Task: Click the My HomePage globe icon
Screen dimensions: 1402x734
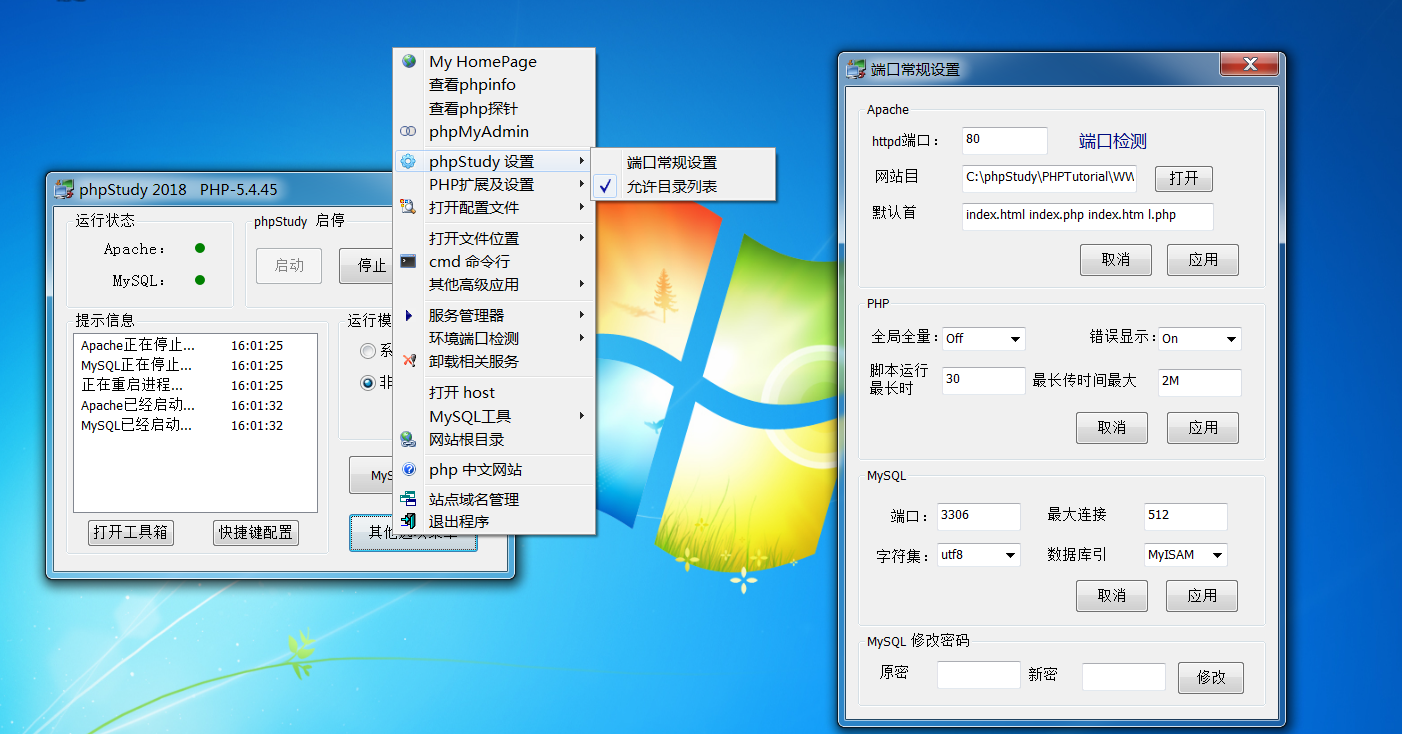Action: click(409, 61)
